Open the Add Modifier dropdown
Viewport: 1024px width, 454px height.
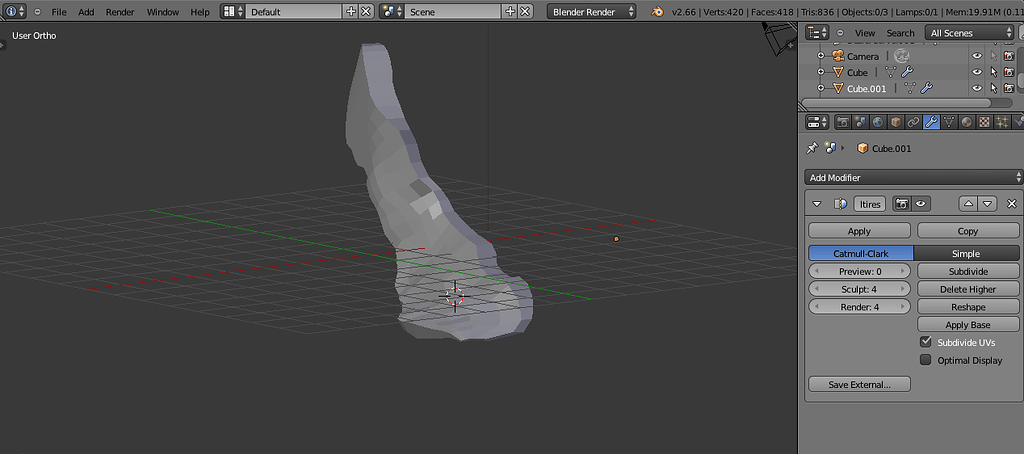click(x=914, y=177)
